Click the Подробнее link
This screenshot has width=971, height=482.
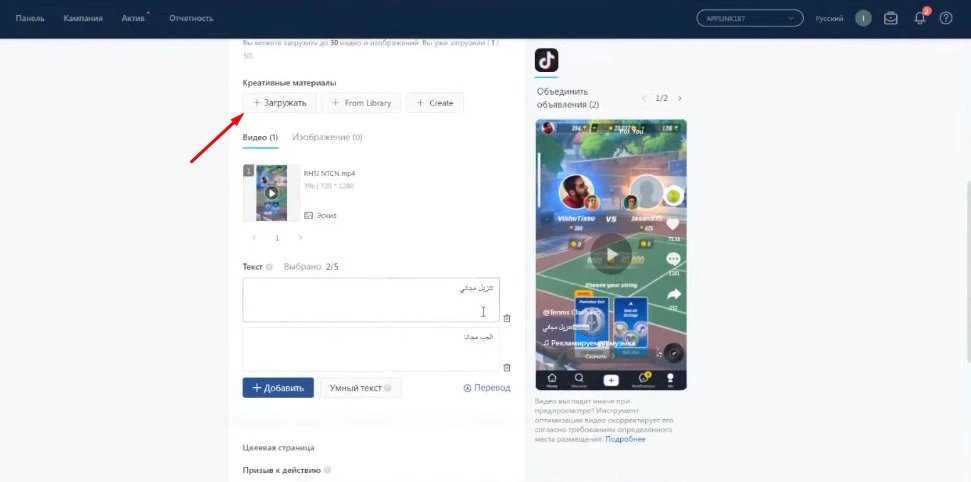click(625, 439)
